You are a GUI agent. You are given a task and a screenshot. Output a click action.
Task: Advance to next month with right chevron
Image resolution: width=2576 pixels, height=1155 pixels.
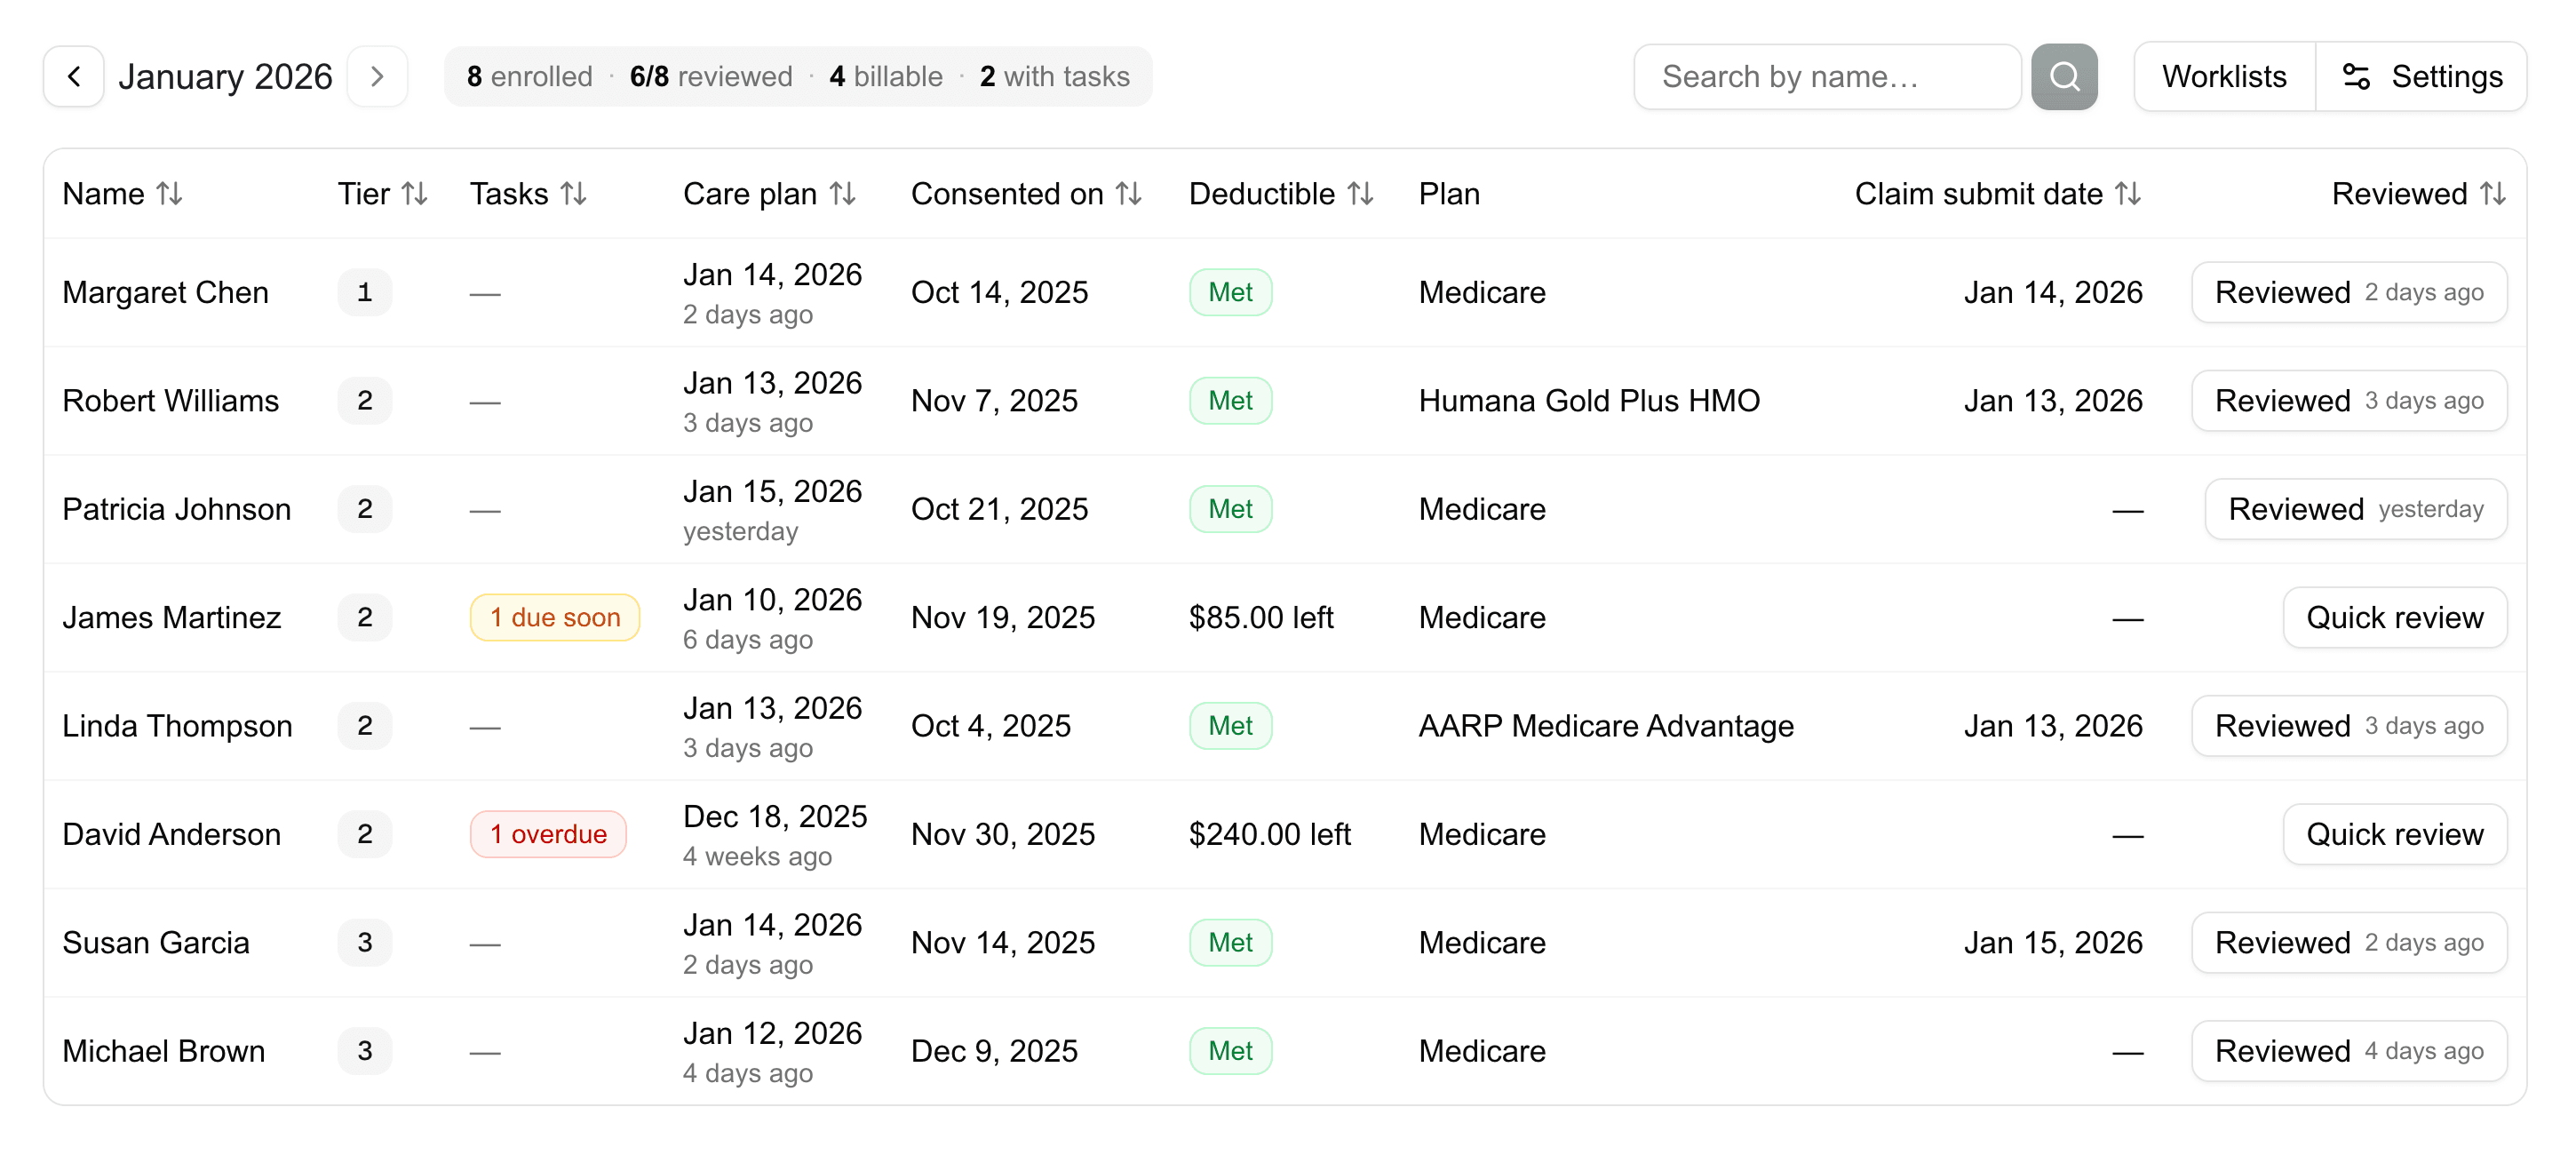pos(377,76)
